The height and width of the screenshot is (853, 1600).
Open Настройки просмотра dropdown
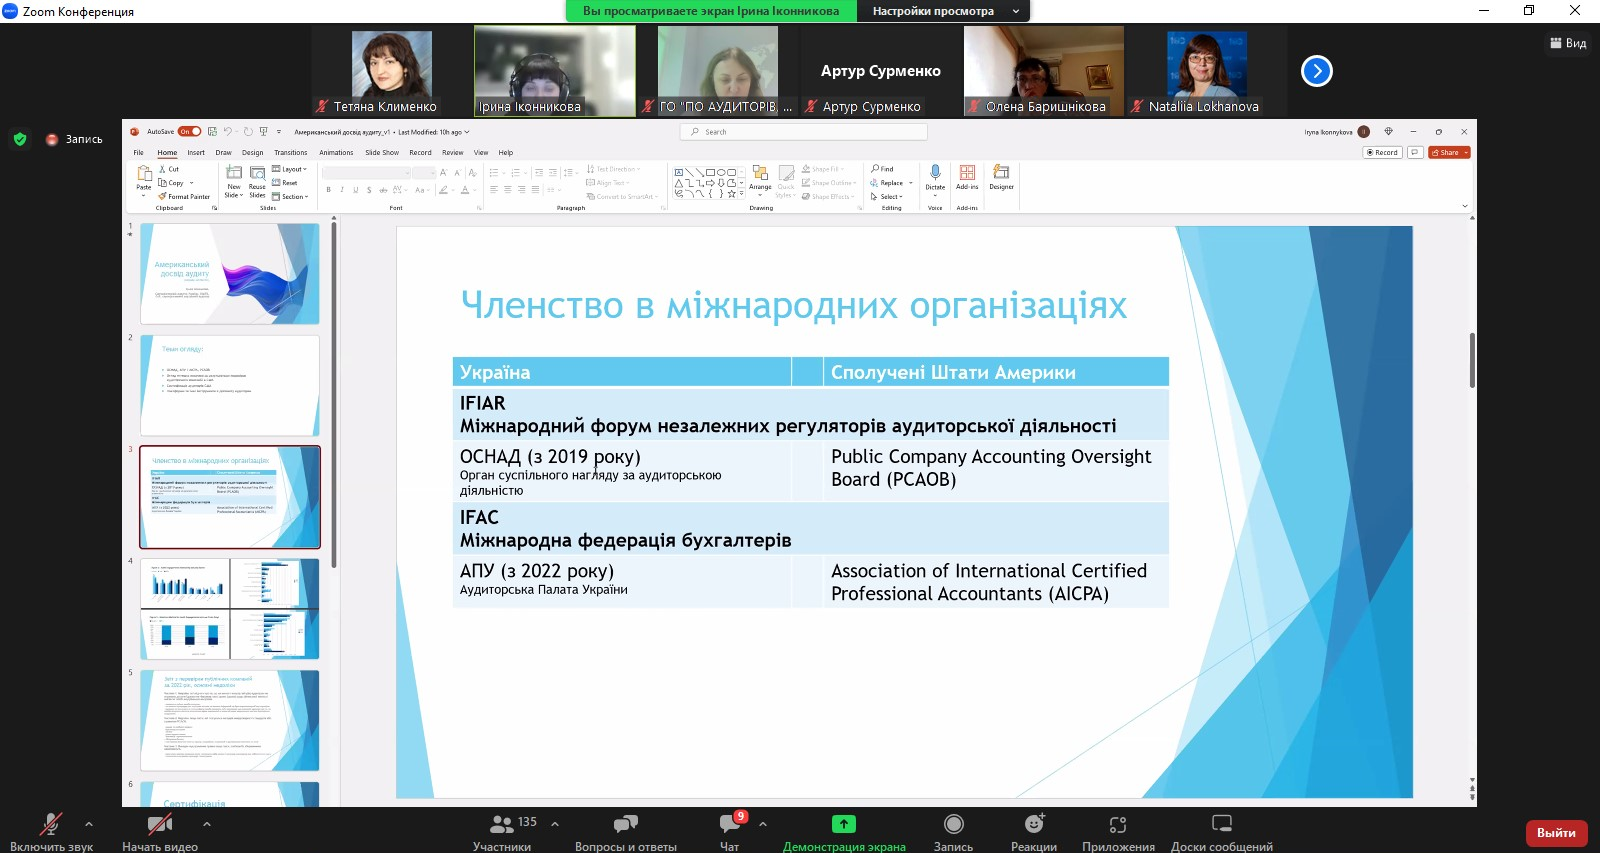944,11
